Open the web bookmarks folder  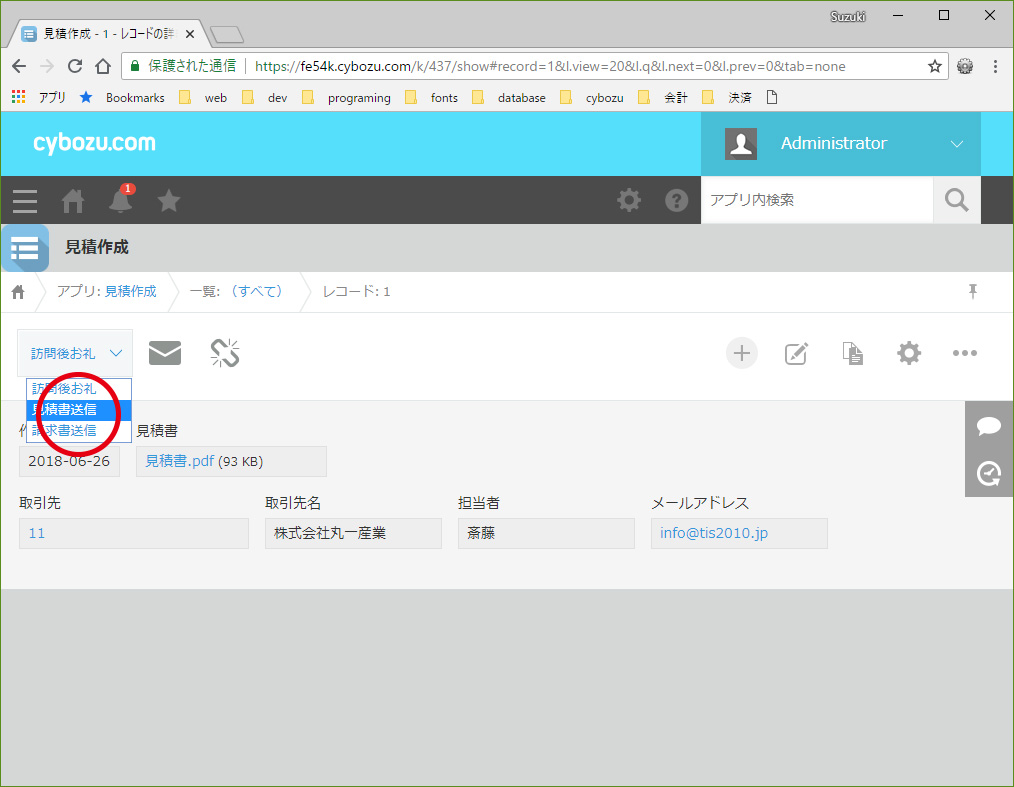pos(203,98)
